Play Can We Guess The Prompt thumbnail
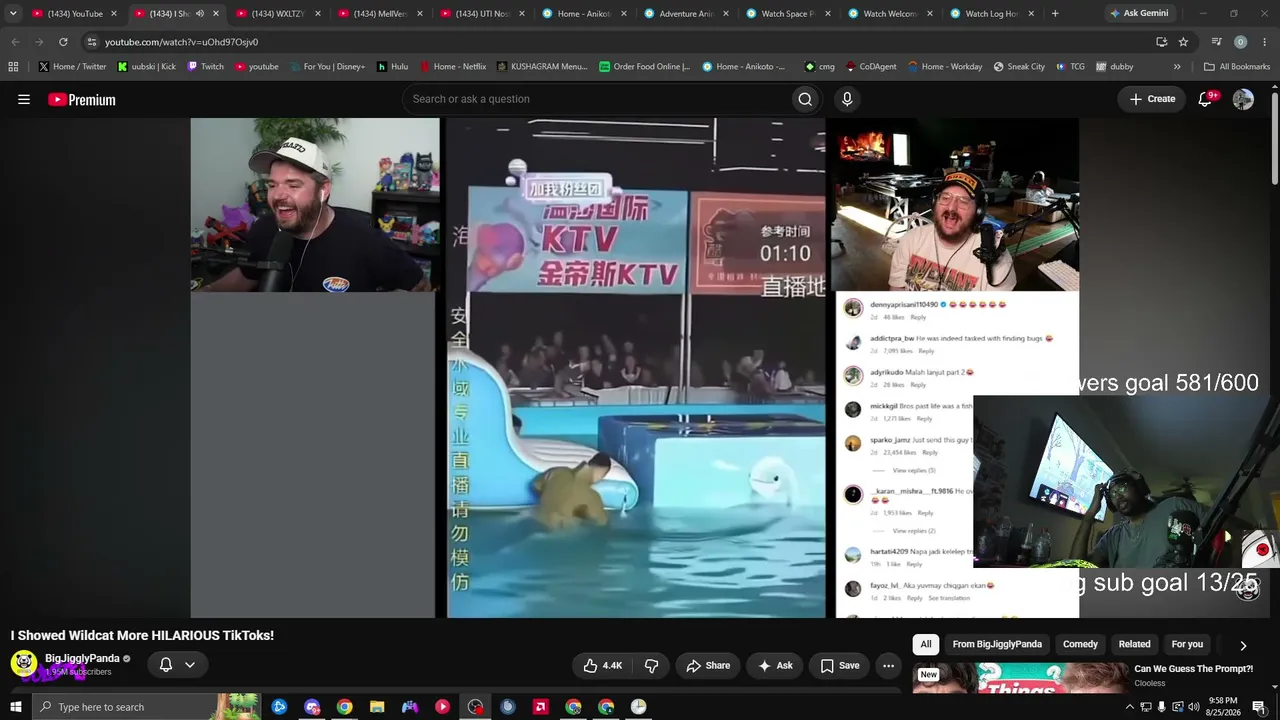The height and width of the screenshot is (720, 1280). (x=1019, y=678)
